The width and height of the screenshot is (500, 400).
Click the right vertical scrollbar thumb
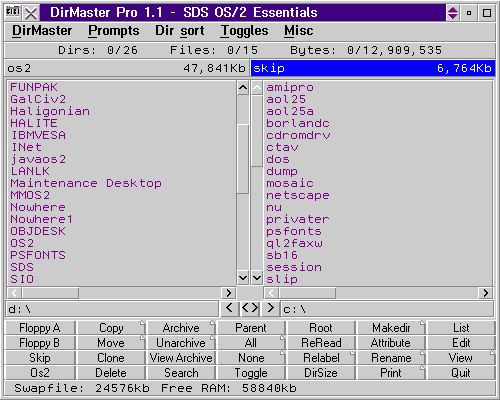[x=257, y=131]
